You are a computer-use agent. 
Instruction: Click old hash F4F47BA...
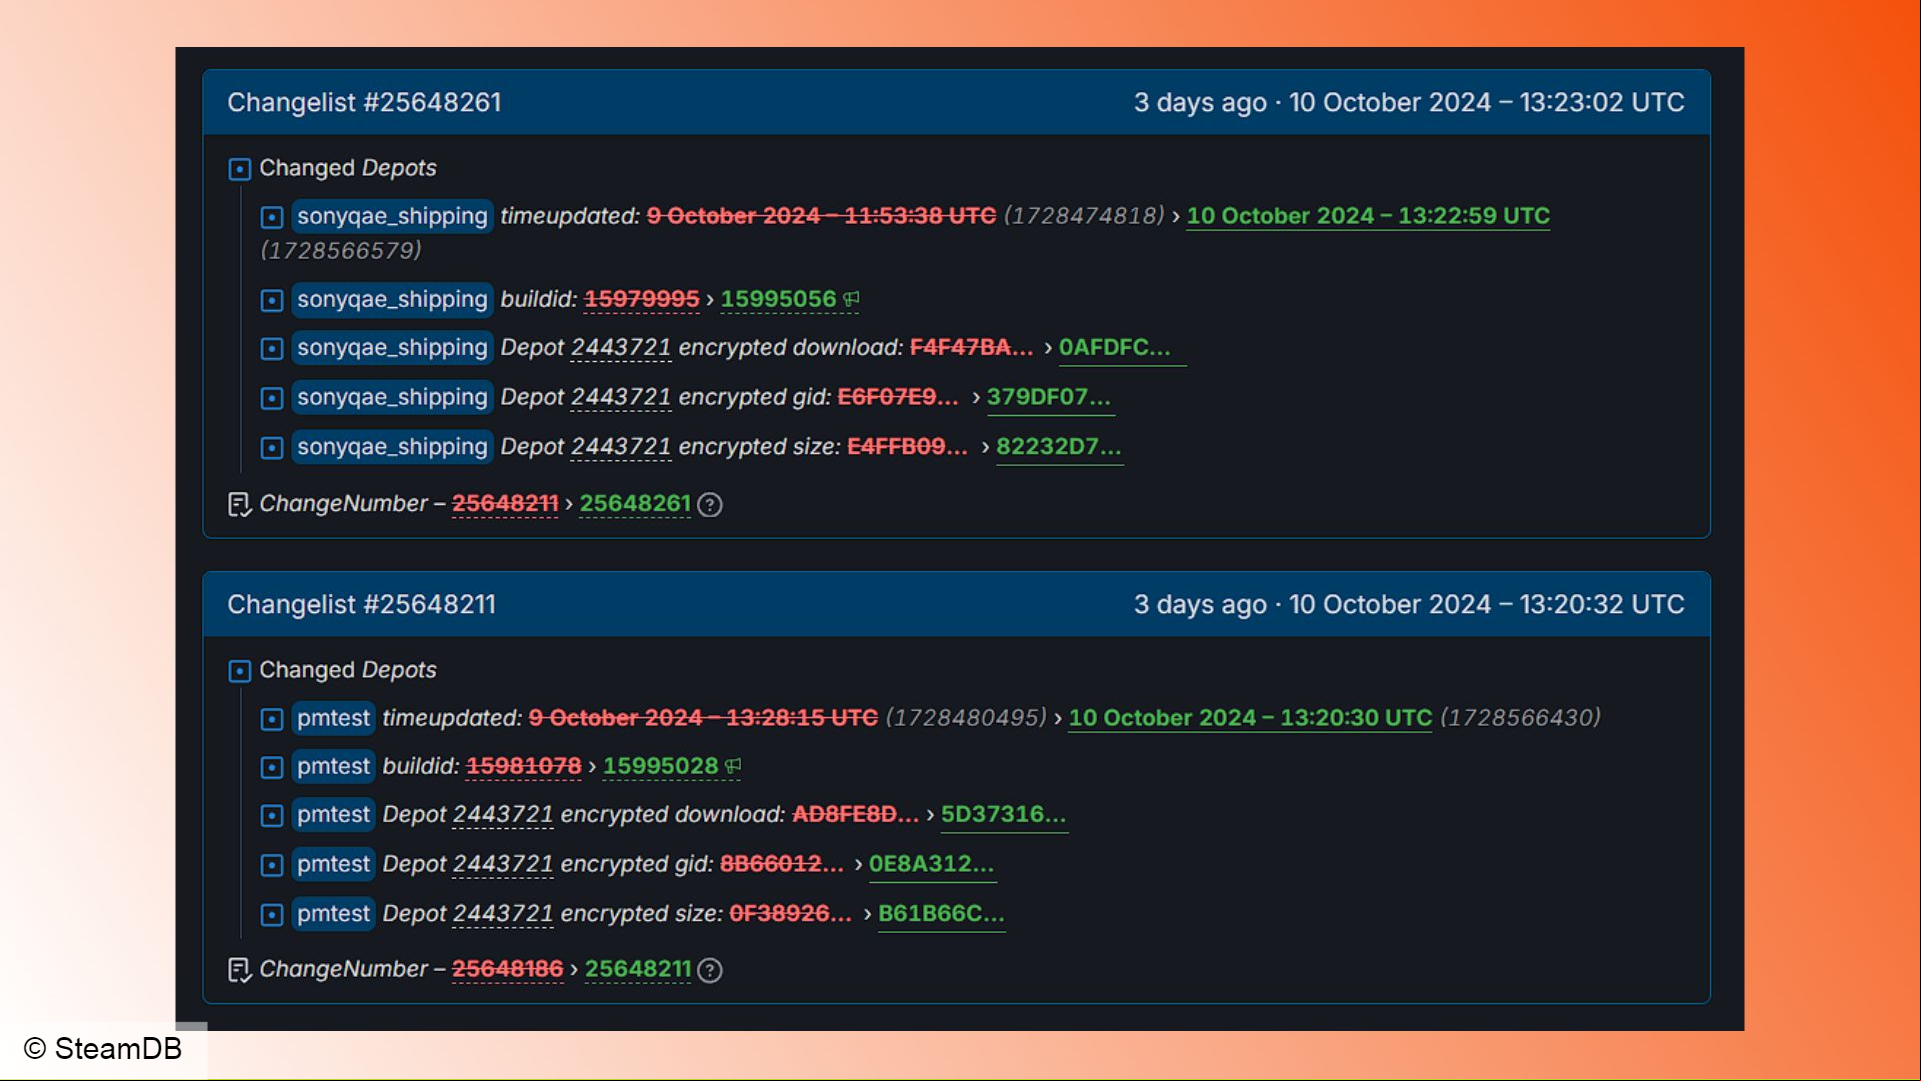(971, 347)
